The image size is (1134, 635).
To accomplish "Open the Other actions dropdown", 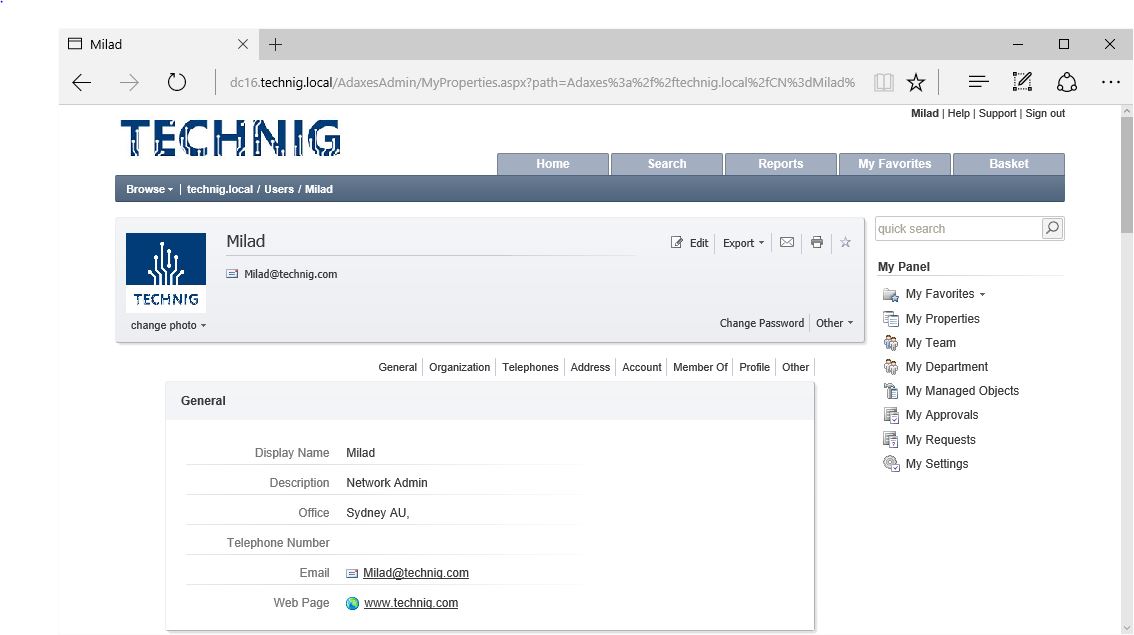I will pyautogui.click(x=835, y=323).
